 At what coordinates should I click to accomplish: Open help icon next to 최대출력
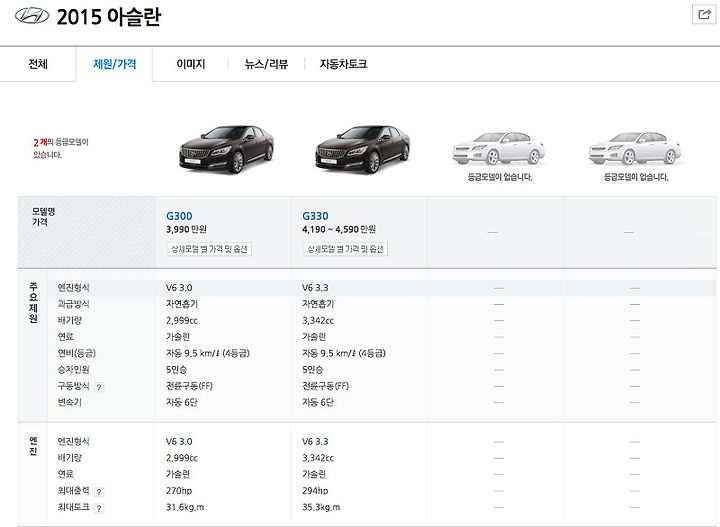point(99,492)
